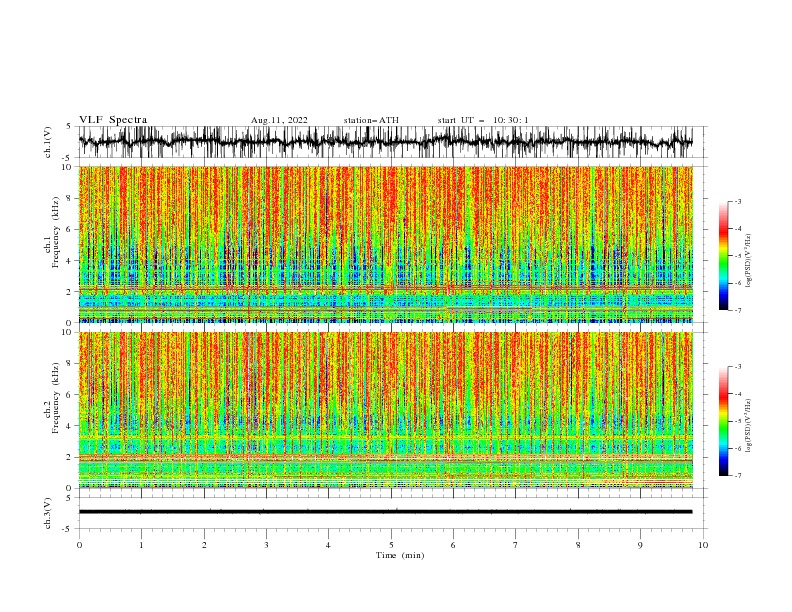Click the lower colorbar "-7" tick value
This screenshot has height=612, width=792.
click(x=738, y=475)
